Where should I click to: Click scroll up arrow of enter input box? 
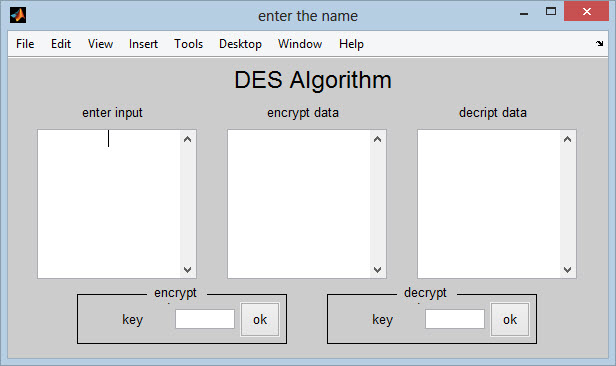click(188, 139)
